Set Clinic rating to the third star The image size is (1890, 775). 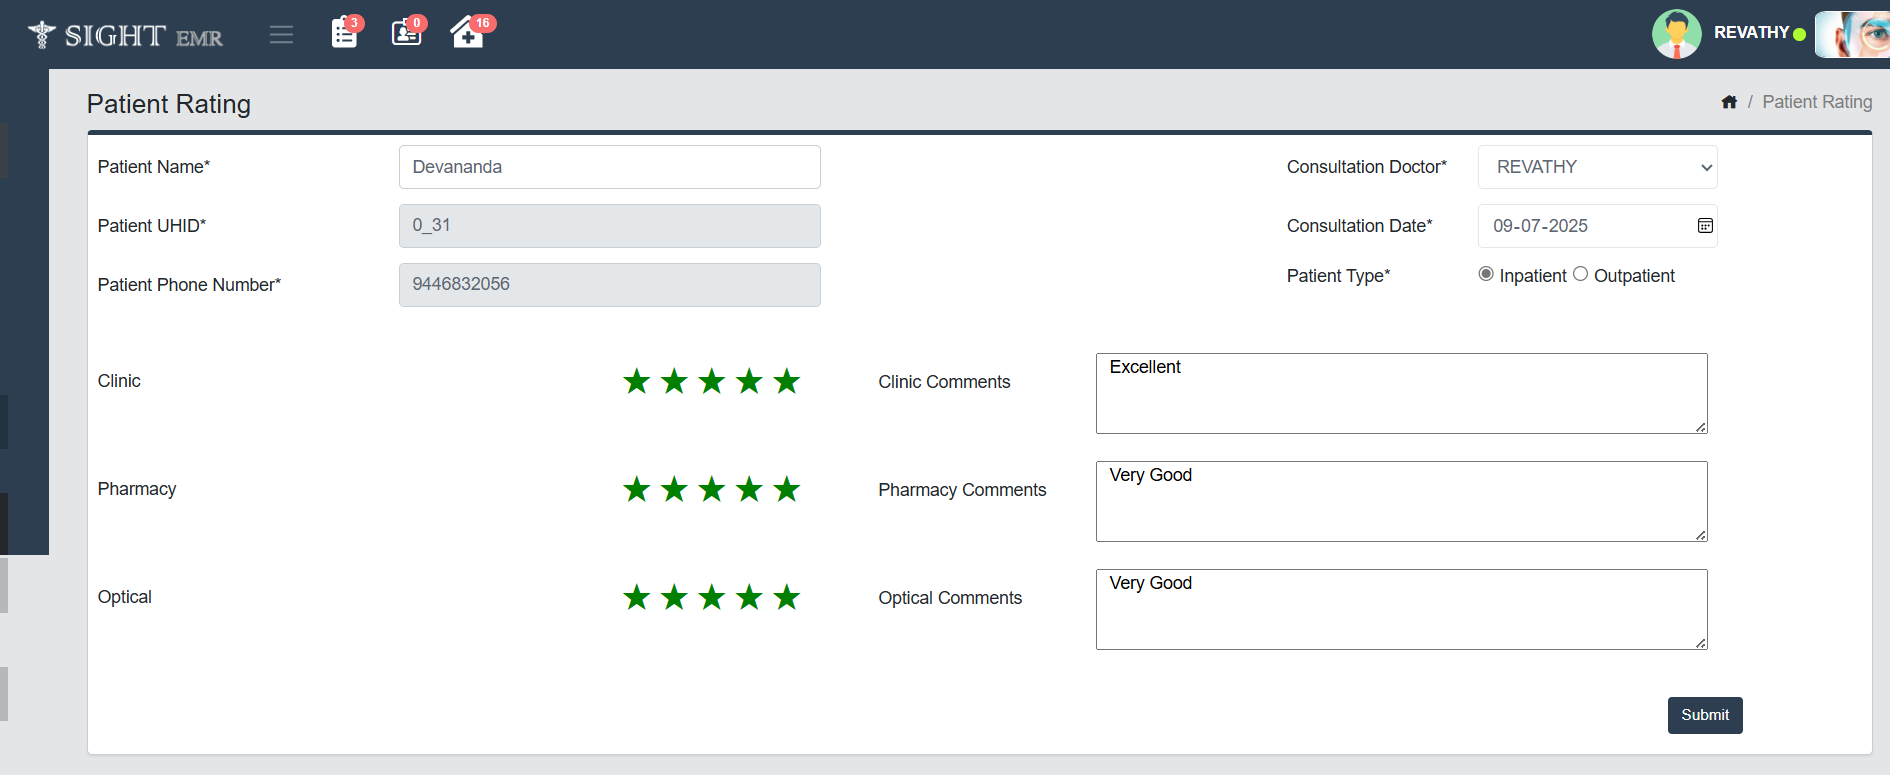click(x=712, y=381)
